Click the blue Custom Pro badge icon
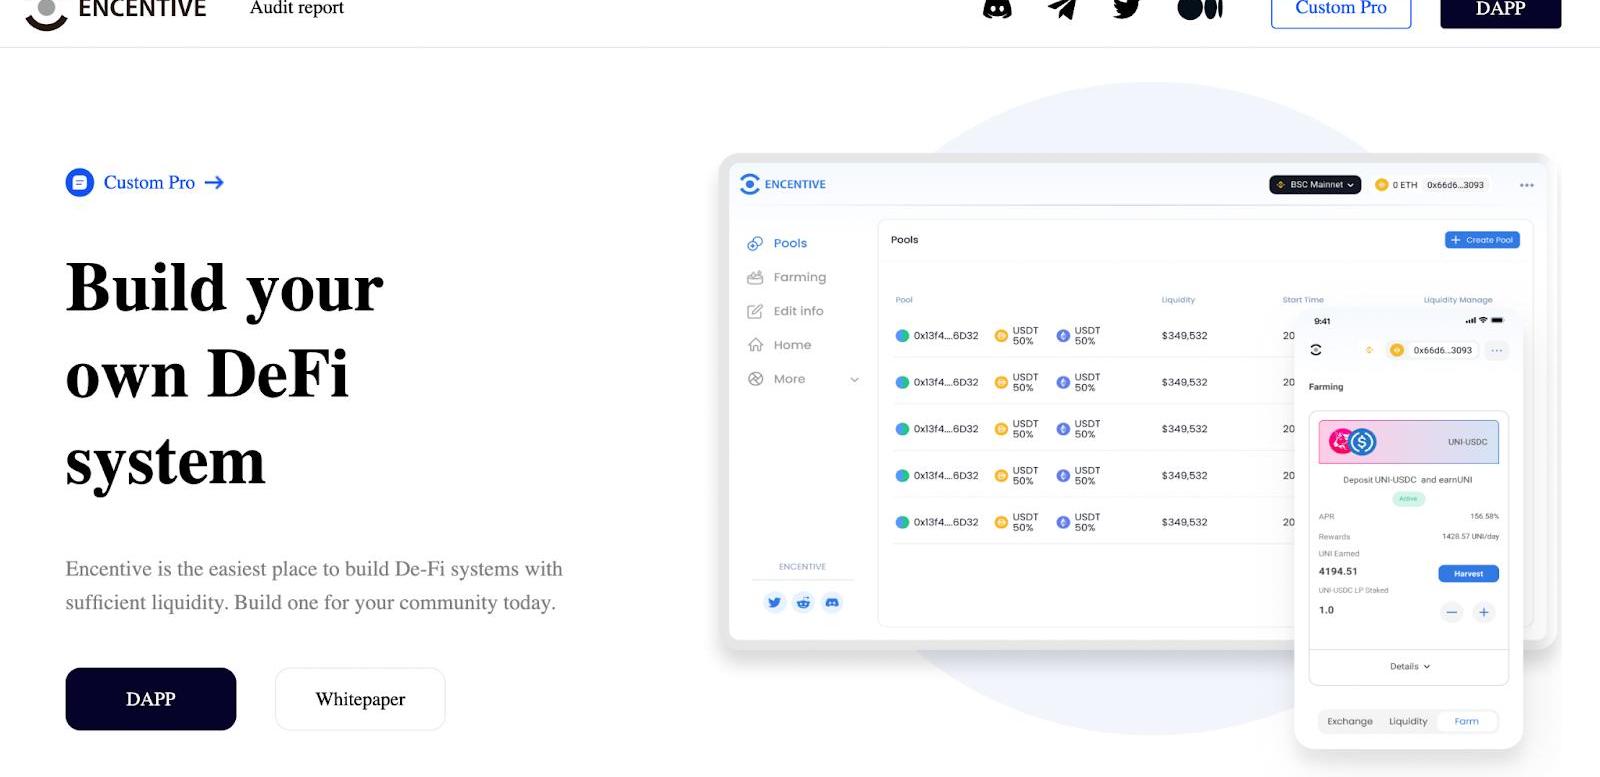Image resolution: width=1600 pixels, height=777 pixels. point(80,183)
